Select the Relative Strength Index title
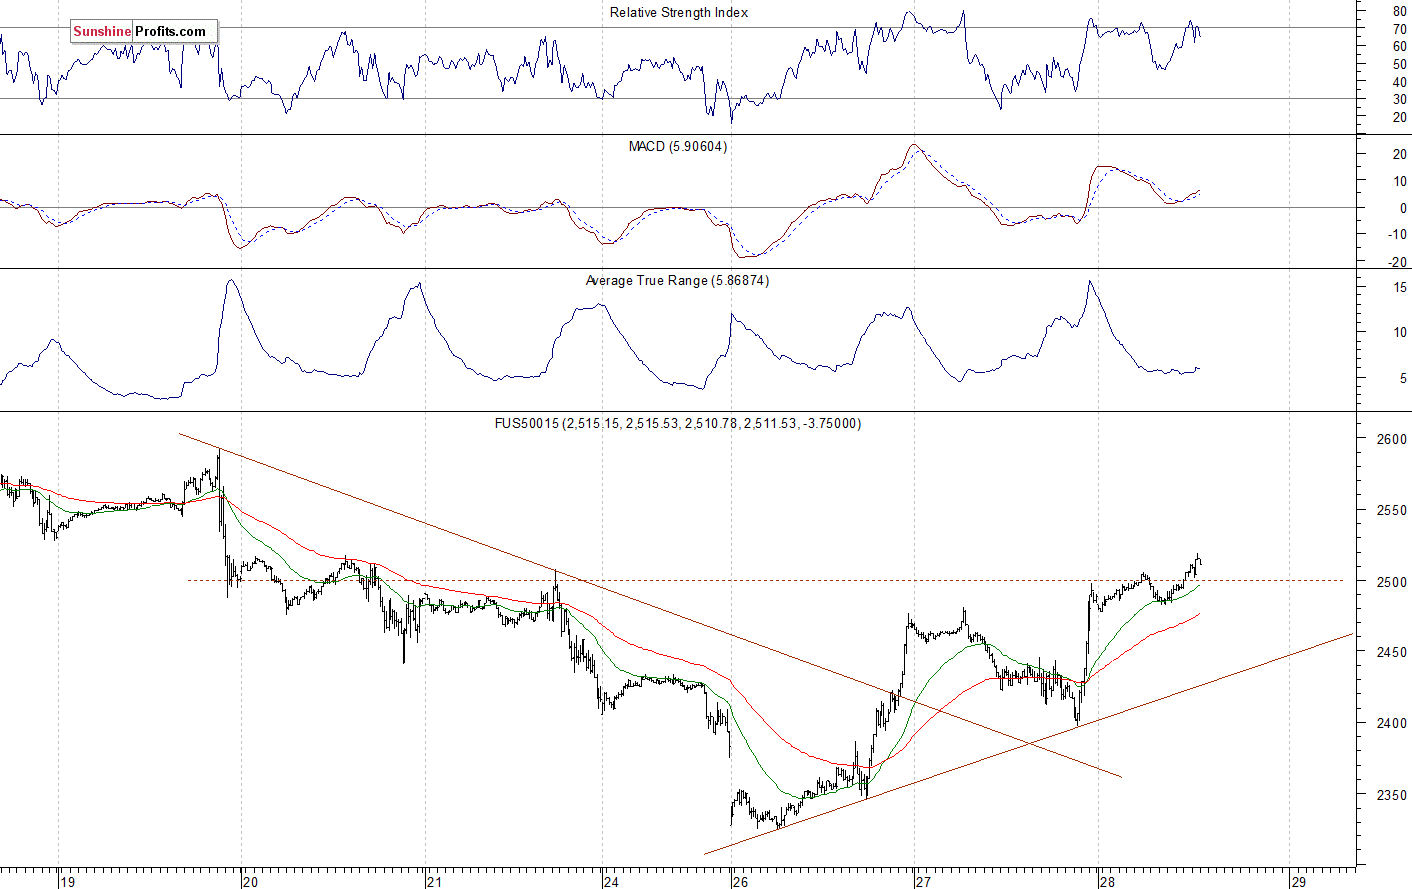 pos(679,13)
